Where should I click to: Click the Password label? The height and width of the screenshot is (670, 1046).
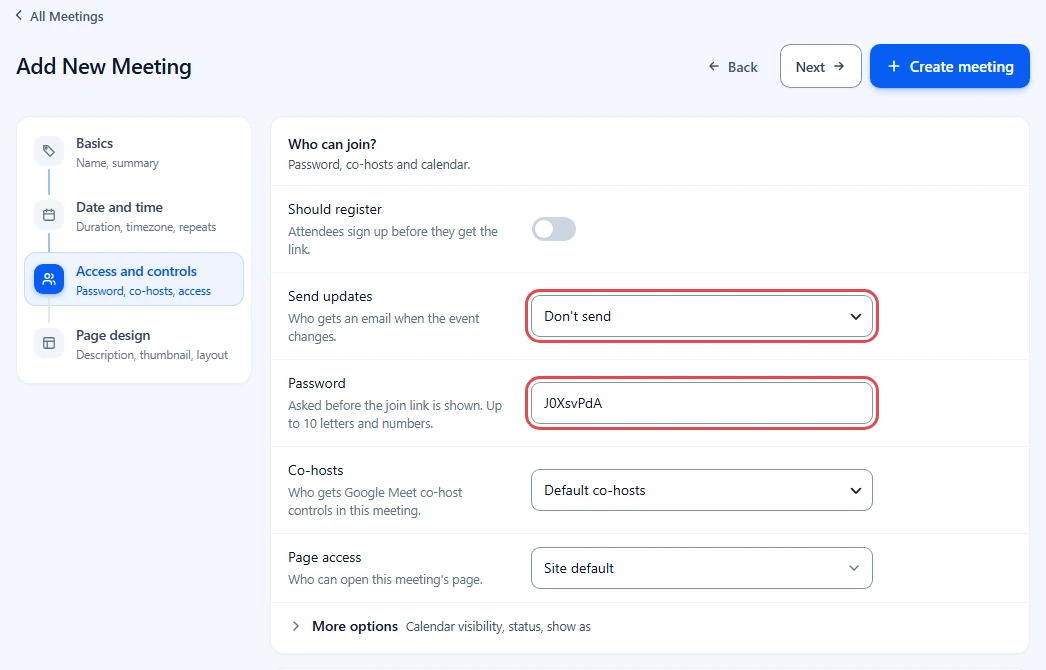(317, 383)
